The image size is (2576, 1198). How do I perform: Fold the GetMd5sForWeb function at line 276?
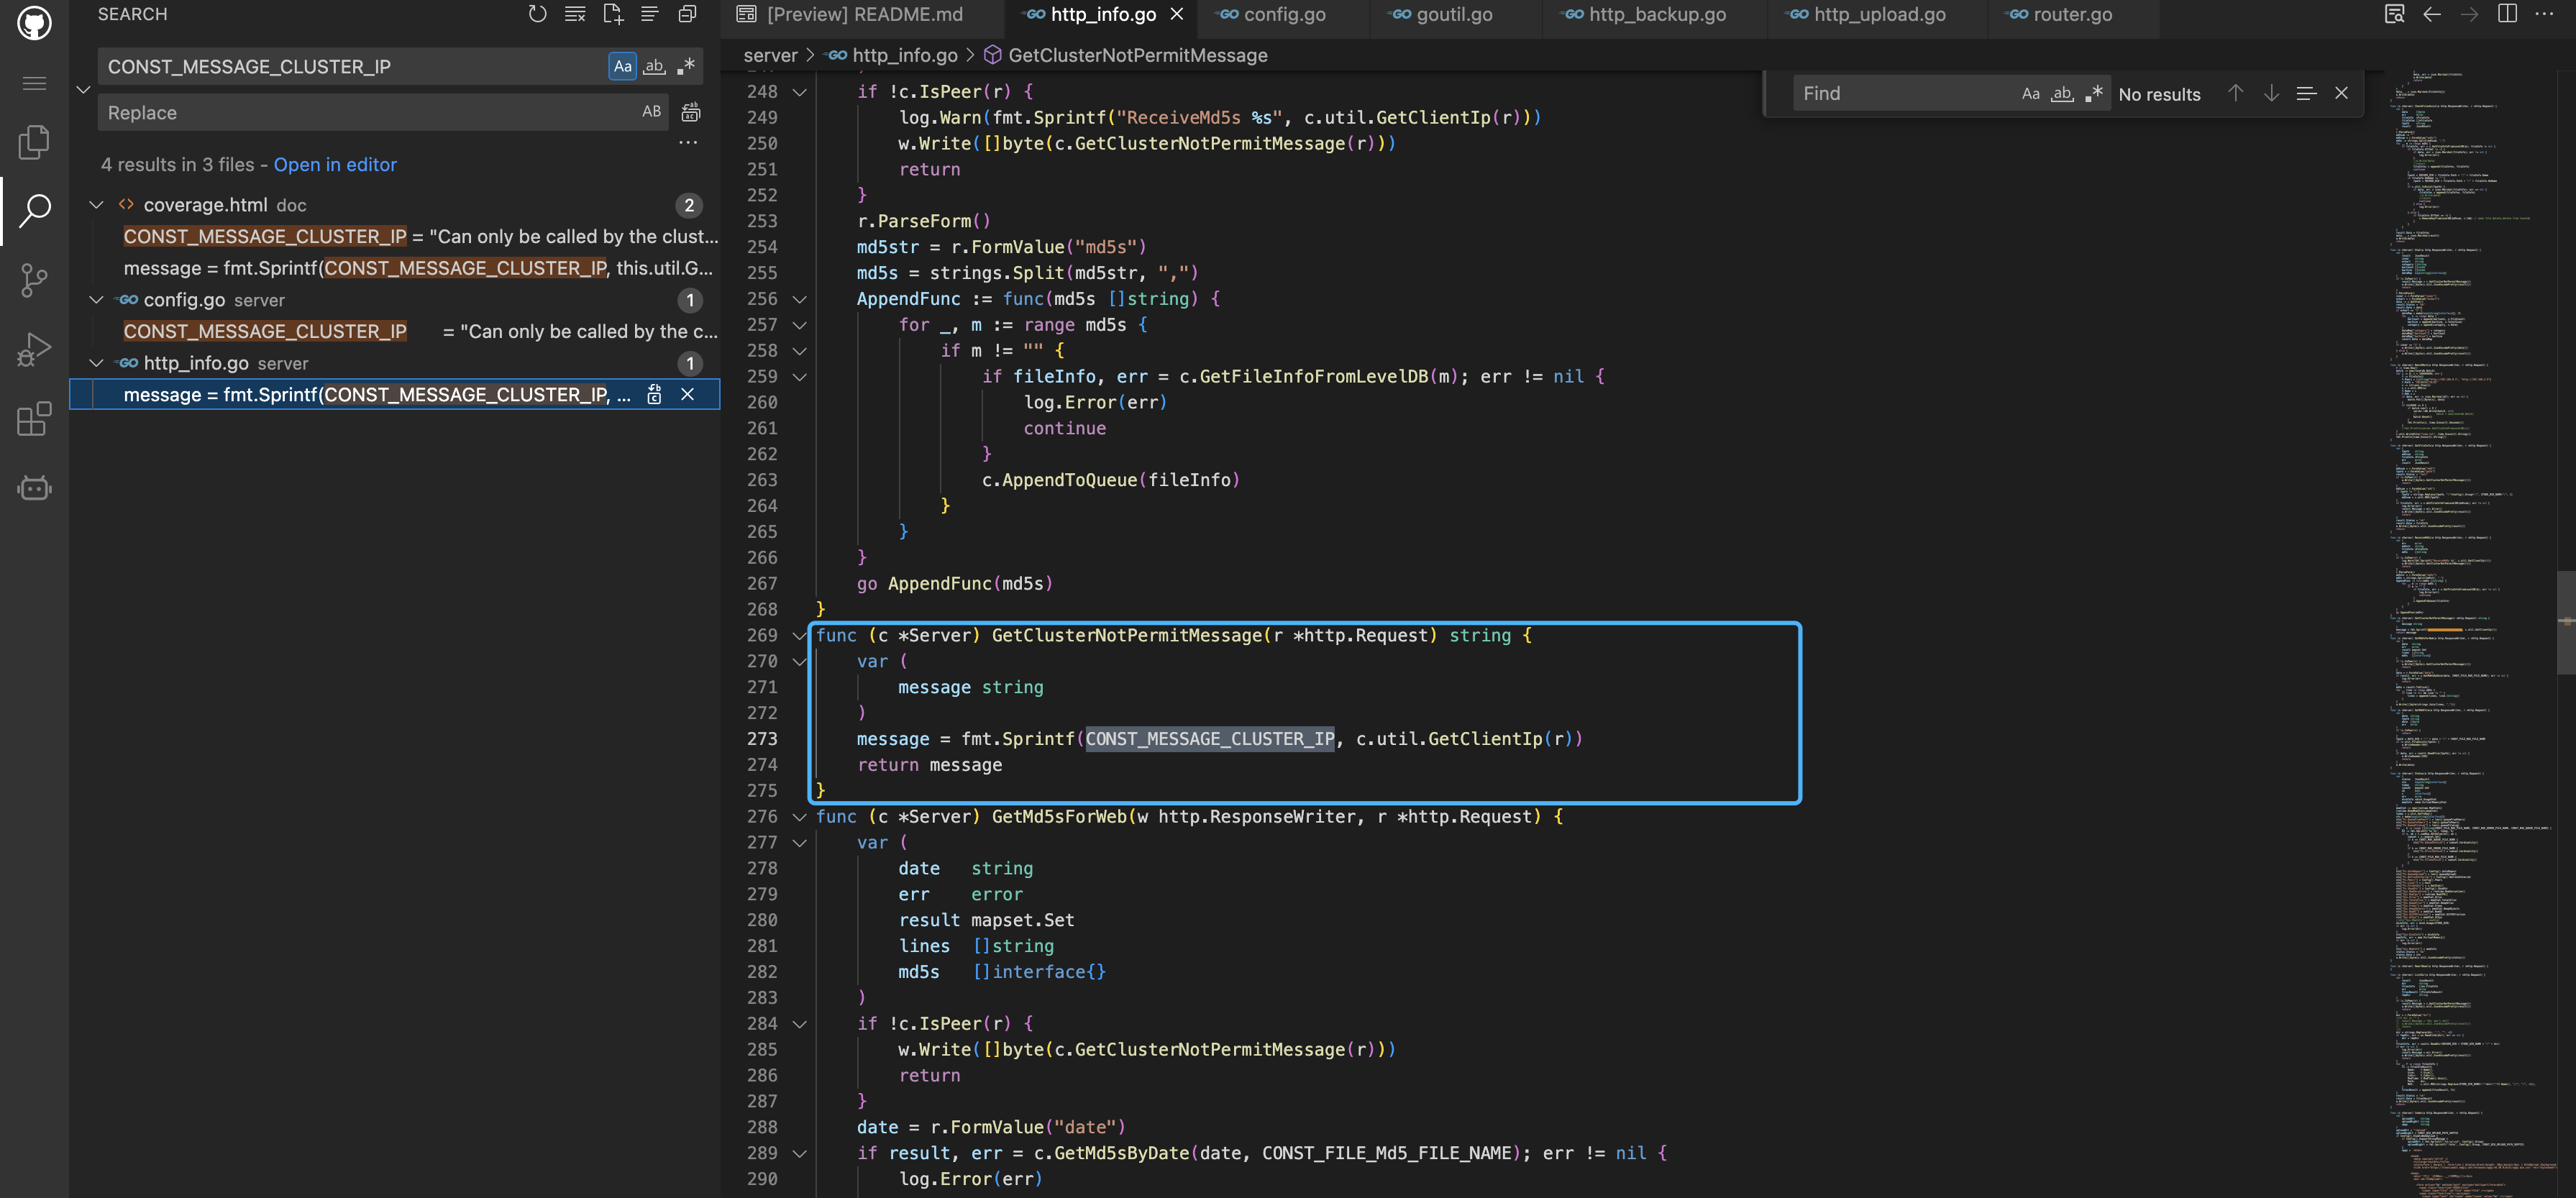pos(799,817)
